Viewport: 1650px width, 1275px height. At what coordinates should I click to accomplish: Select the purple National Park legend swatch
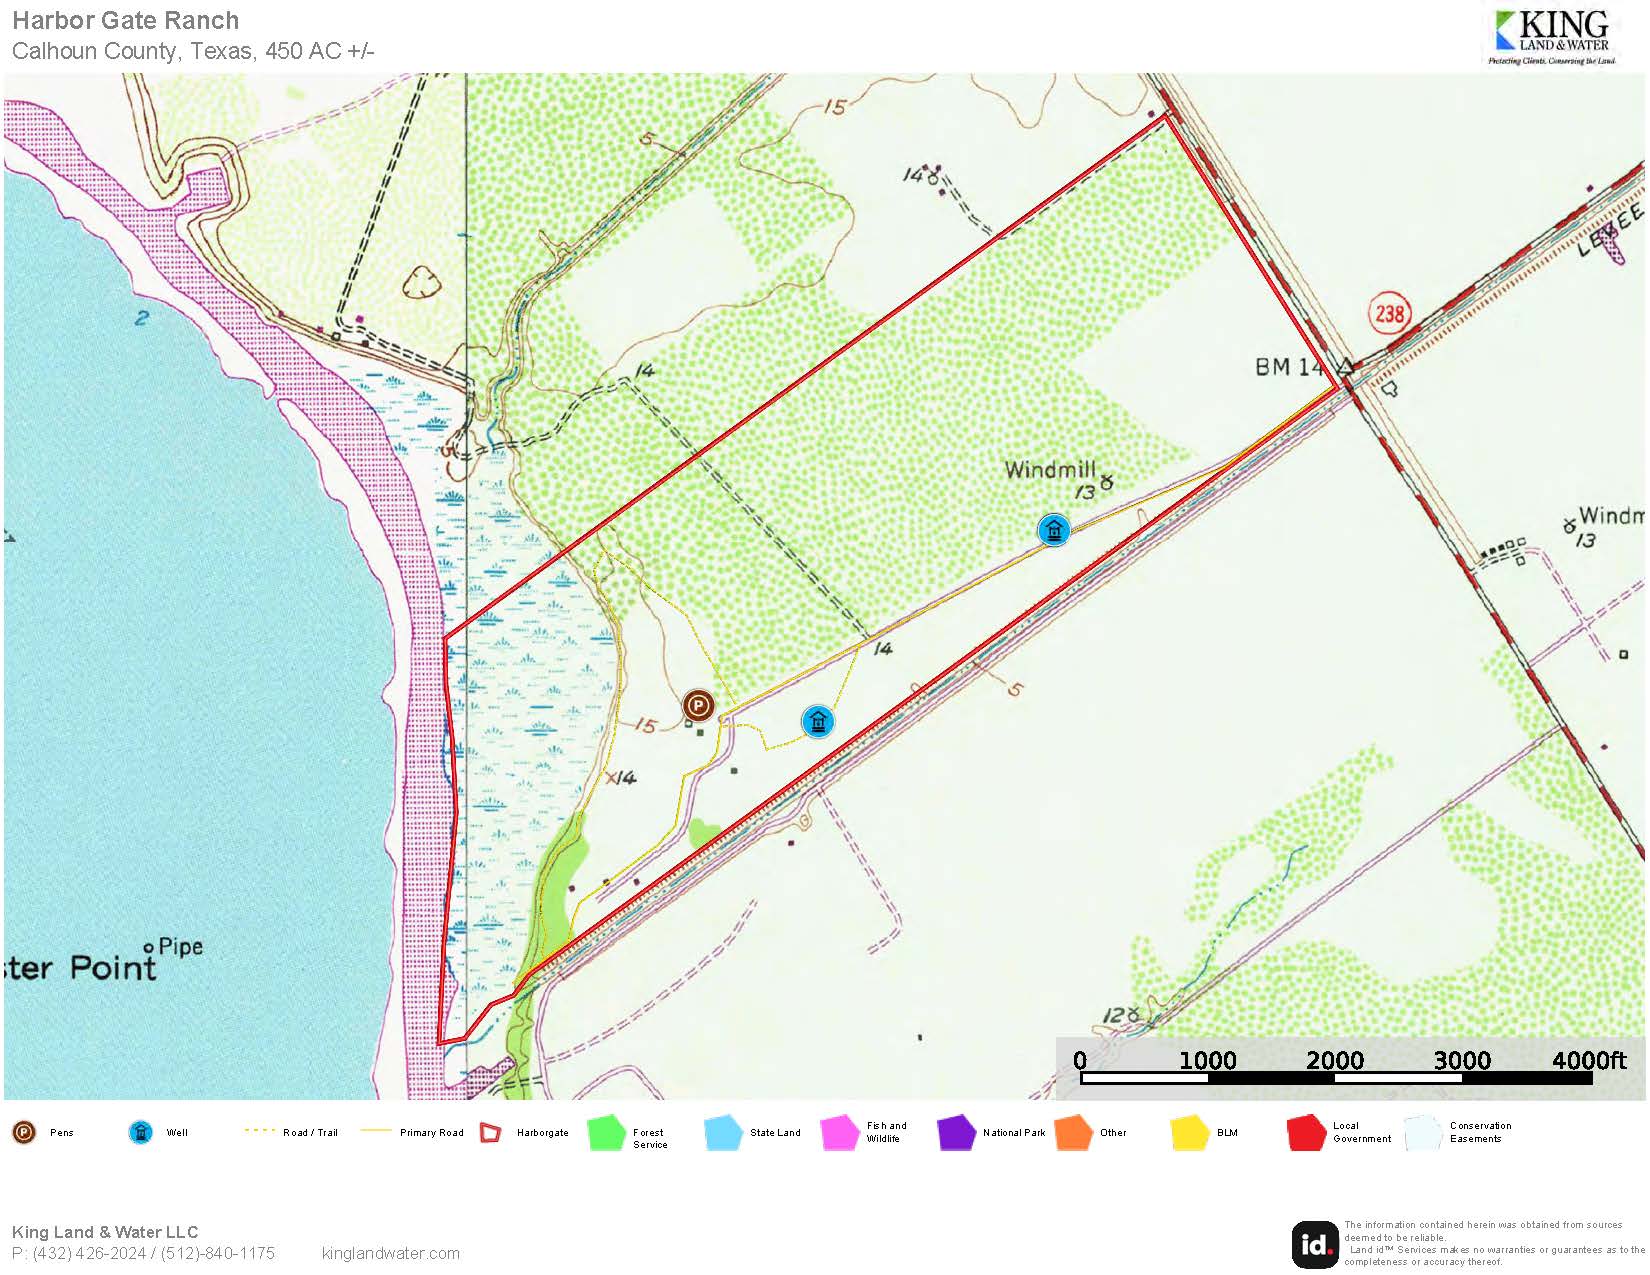pyautogui.click(x=956, y=1133)
